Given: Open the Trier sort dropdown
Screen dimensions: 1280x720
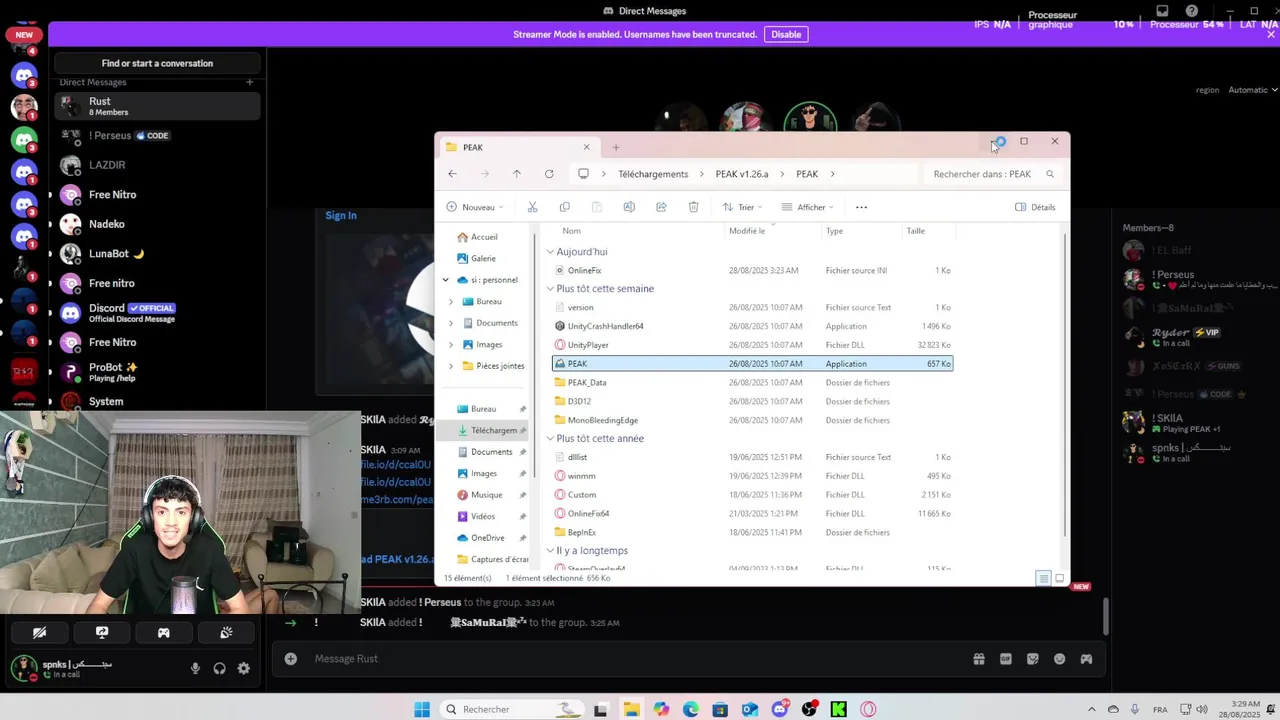Looking at the screenshot, I should (742, 207).
